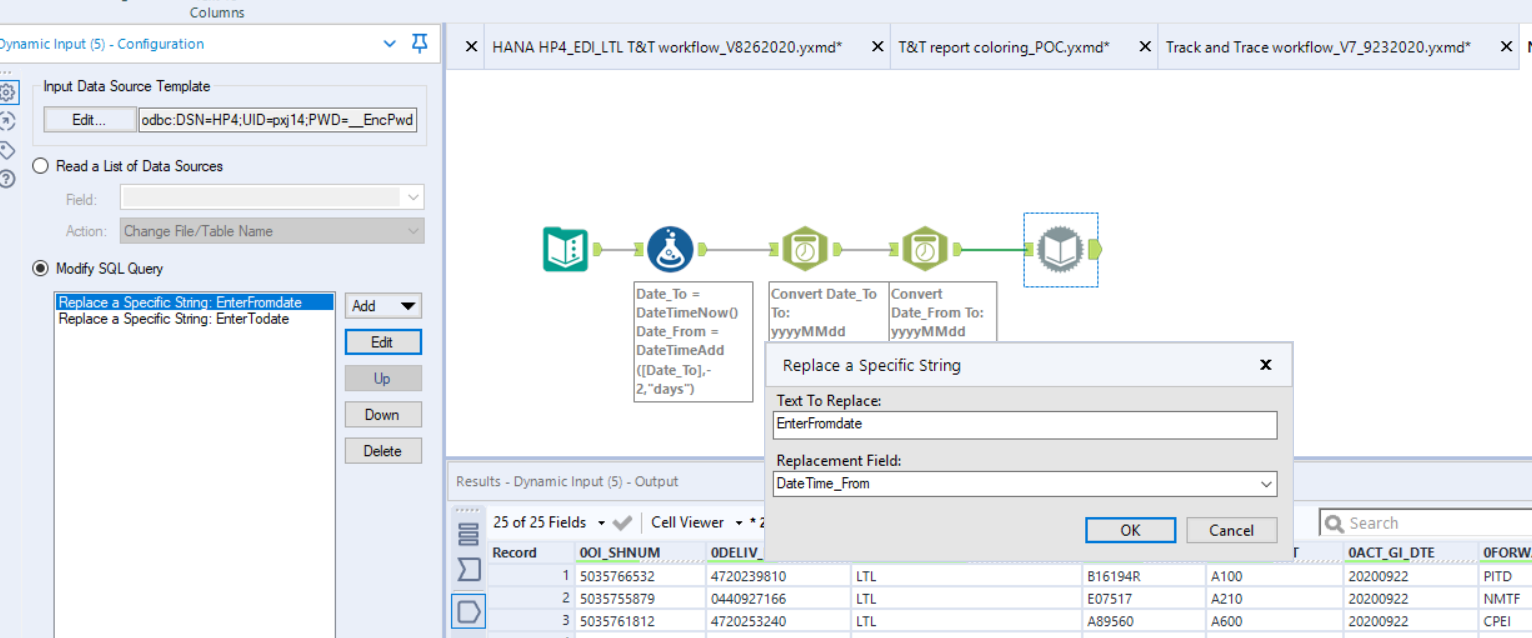
Task: Click the first DateTime tool on canvas
Action: click(804, 250)
